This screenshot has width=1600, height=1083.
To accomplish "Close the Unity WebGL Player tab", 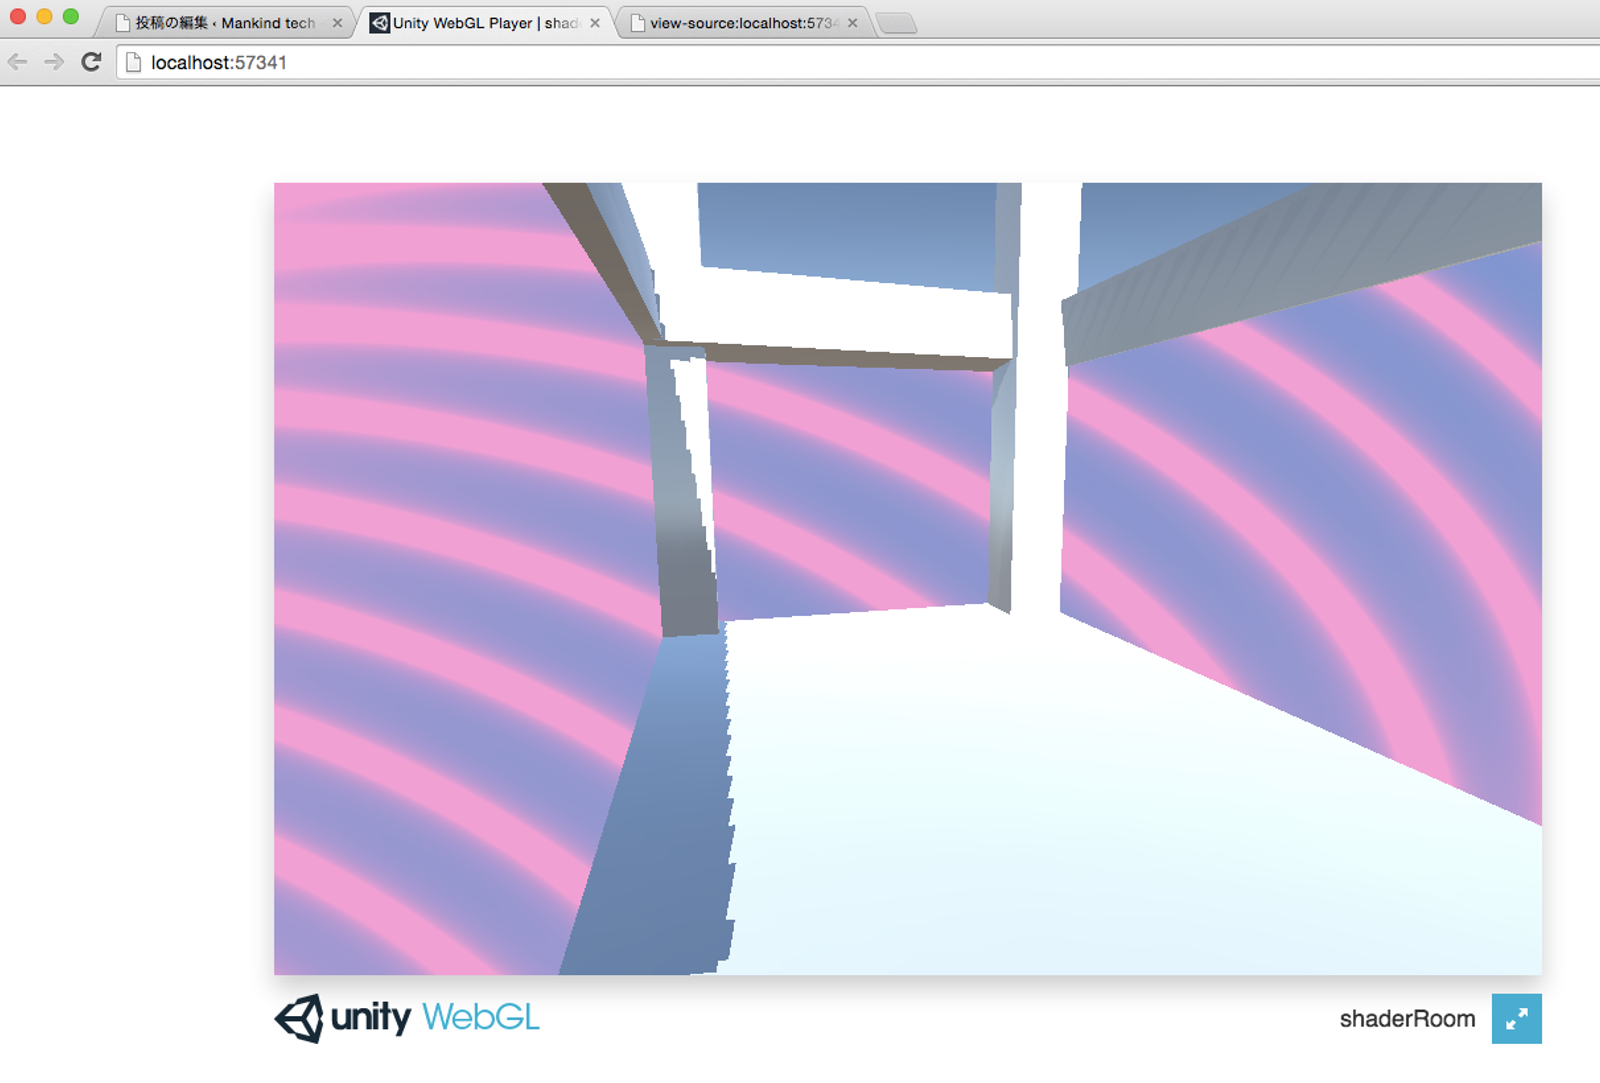I will point(595,23).
